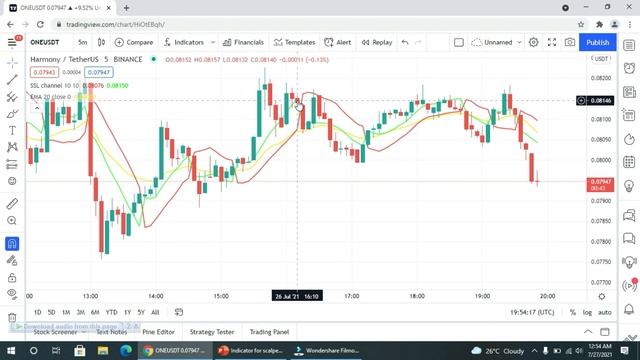Open the public chats panel icon
The width and height of the screenshot is (640, 360).
[629, 215]
